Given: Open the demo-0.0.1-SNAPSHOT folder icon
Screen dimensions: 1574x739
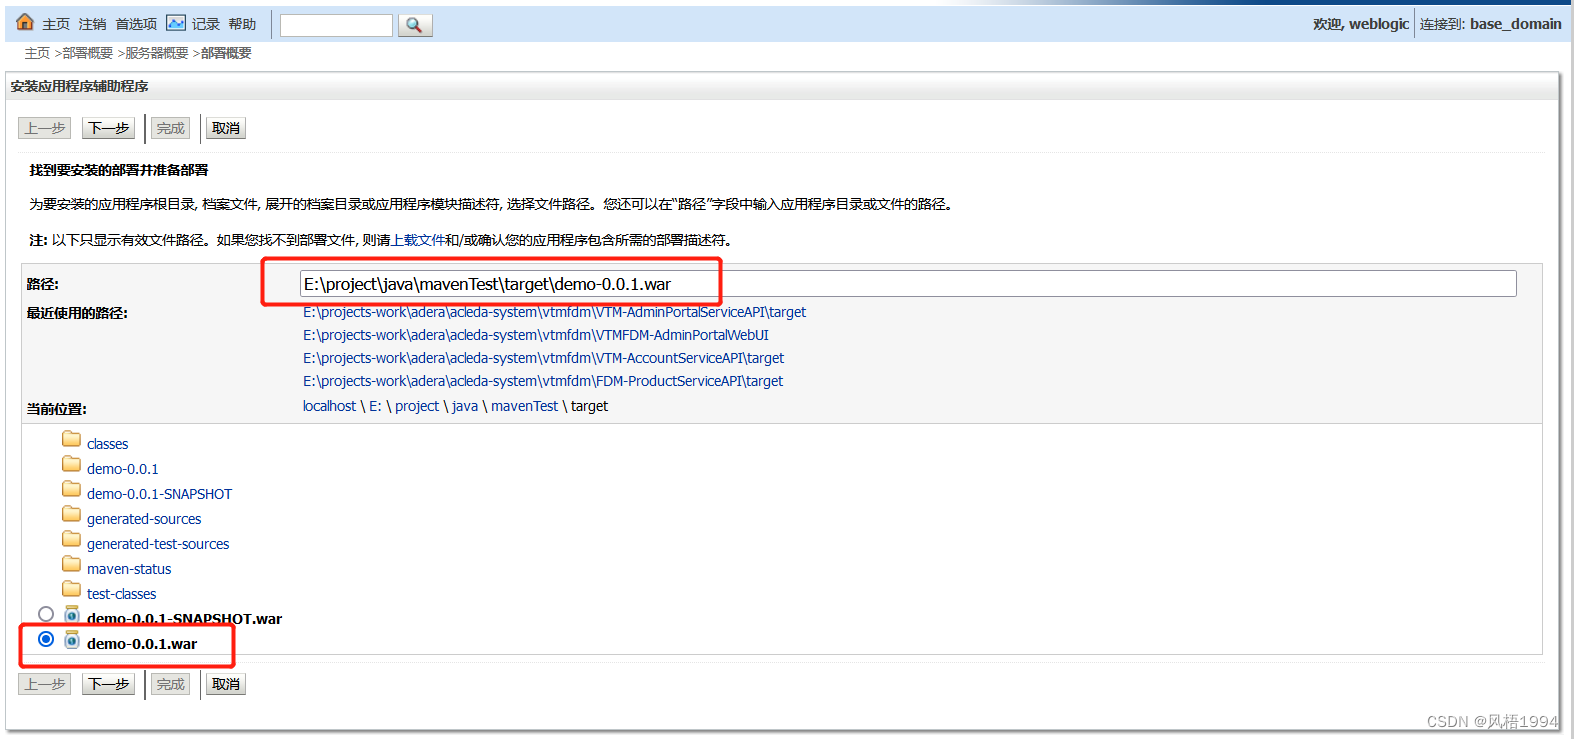Looking at the screenshot, I should click(71, 489).
